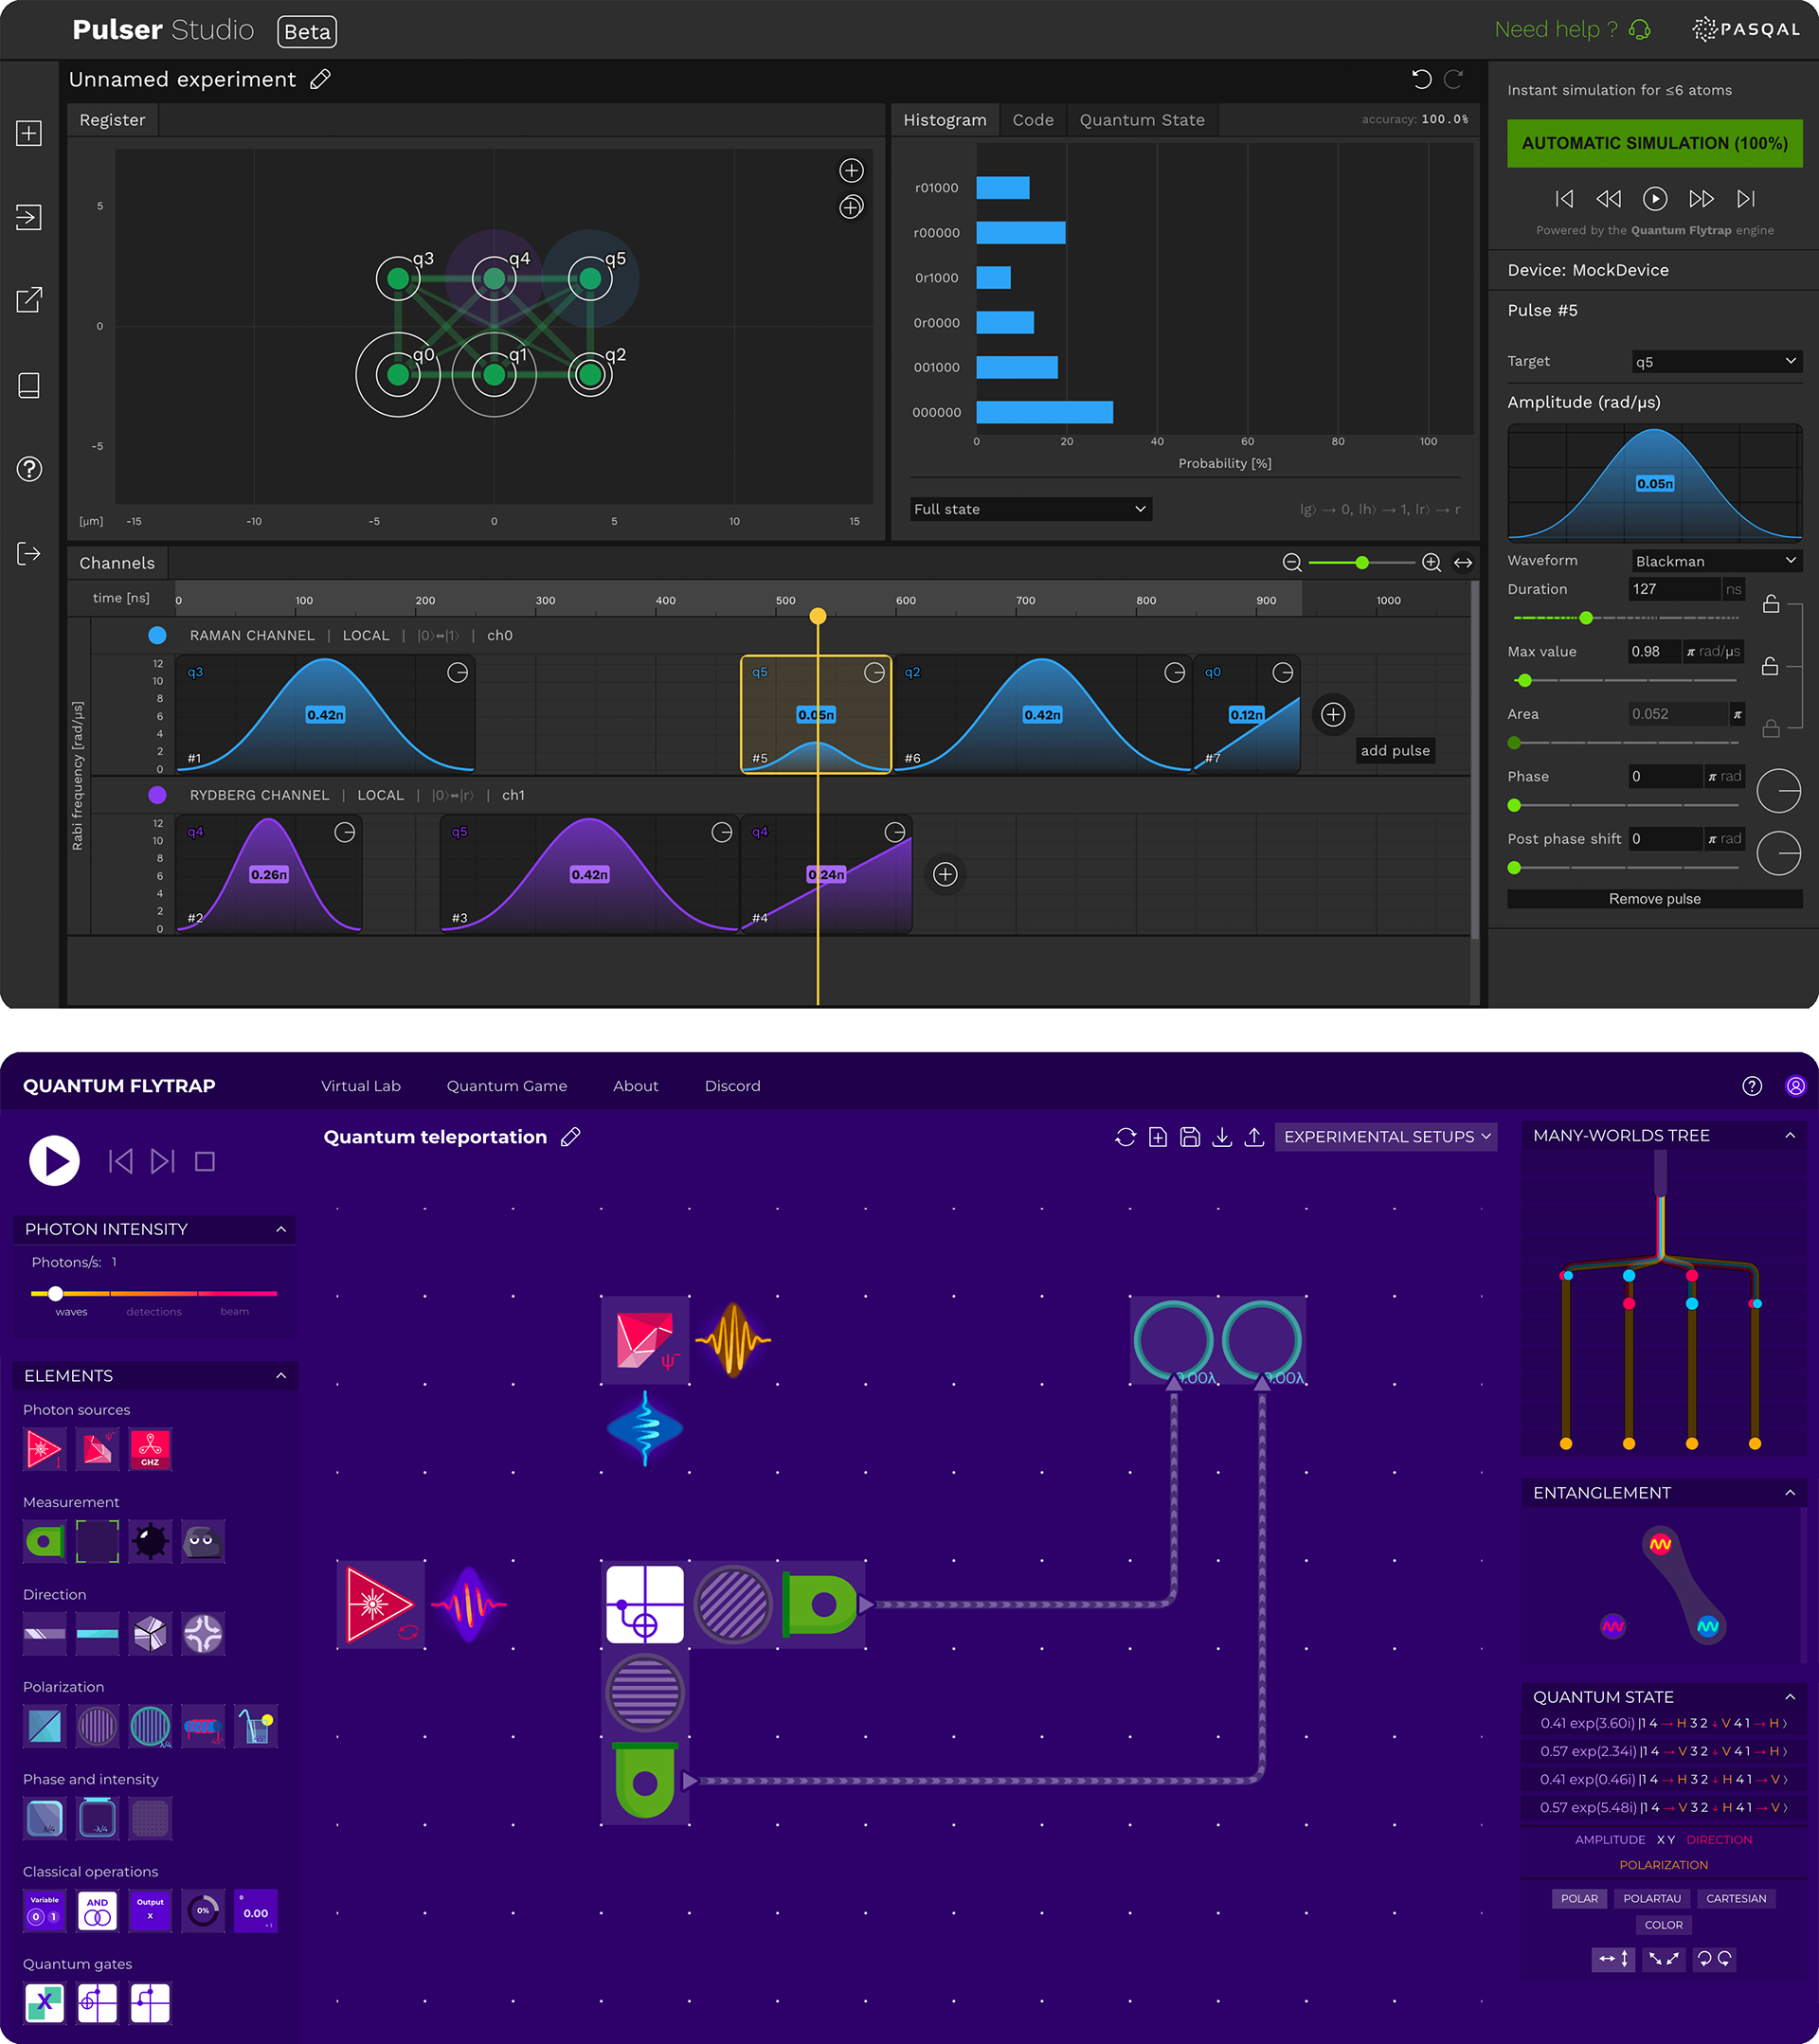Select the bomb measurement element

(x=150, y=1541)
